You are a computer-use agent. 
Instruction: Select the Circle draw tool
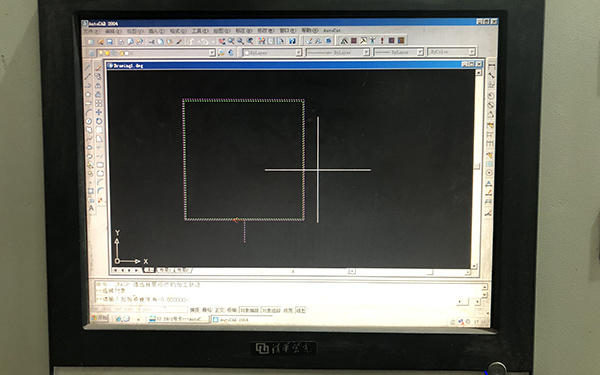tap(88, 121)
